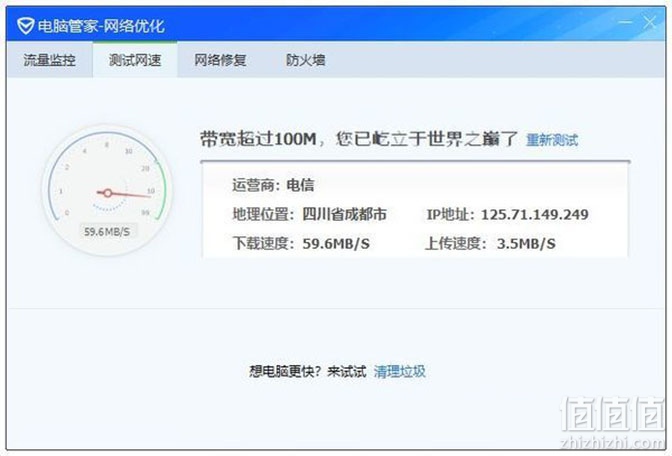Click the 清理垃圾 link
This screenshot has width=672, height=456.
(x=399, y=371)
